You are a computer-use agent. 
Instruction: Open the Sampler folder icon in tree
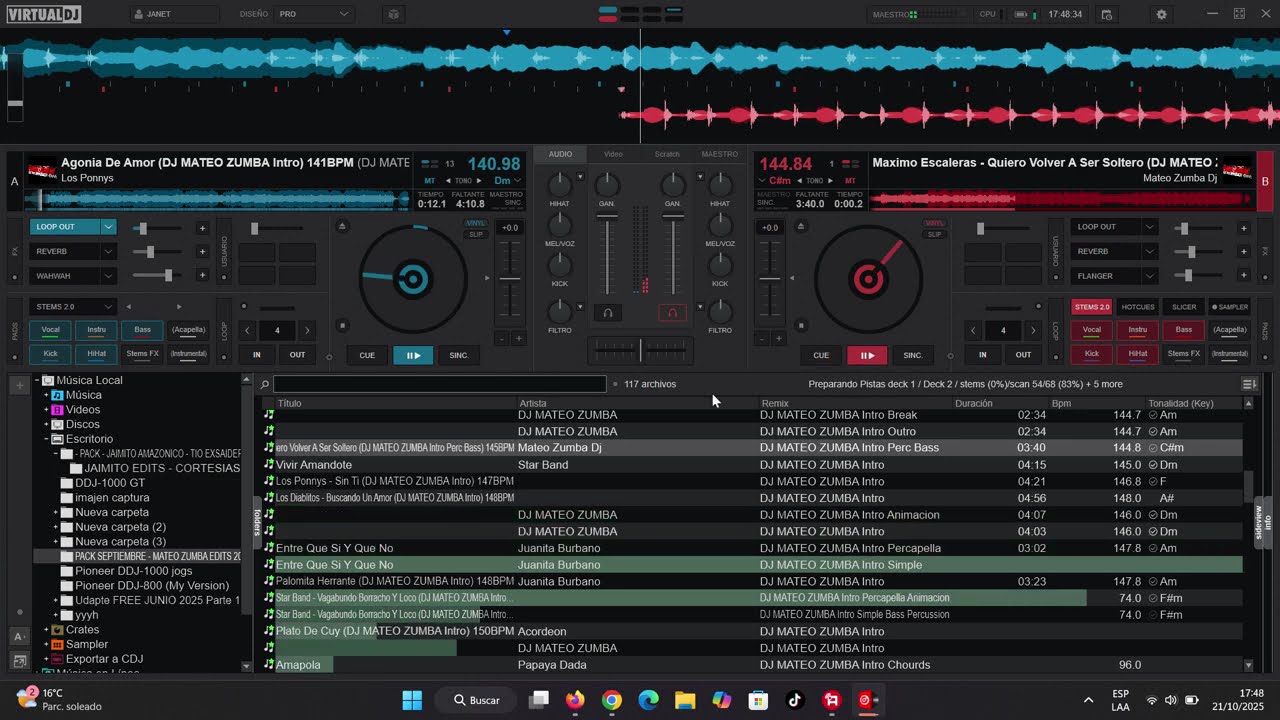click(x=58, y=644)
